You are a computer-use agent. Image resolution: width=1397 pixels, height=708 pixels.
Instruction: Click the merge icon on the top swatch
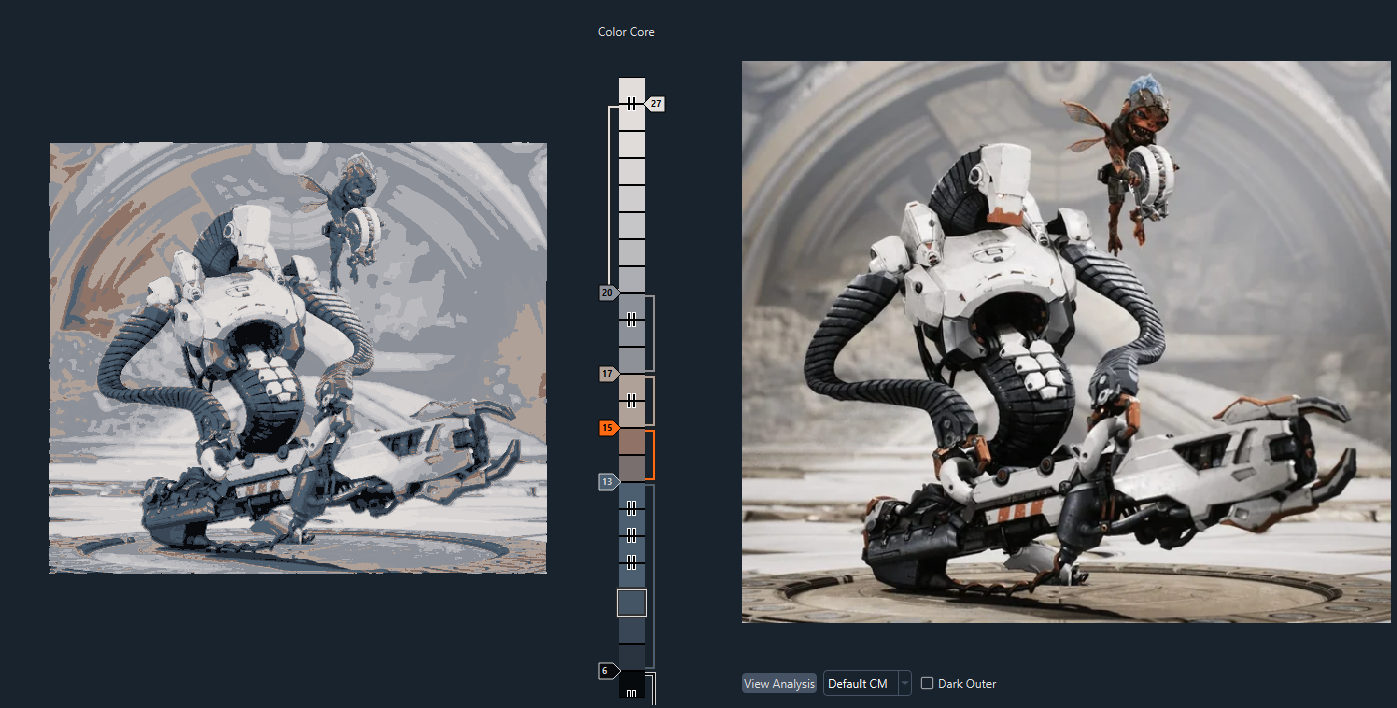point(632,104)
